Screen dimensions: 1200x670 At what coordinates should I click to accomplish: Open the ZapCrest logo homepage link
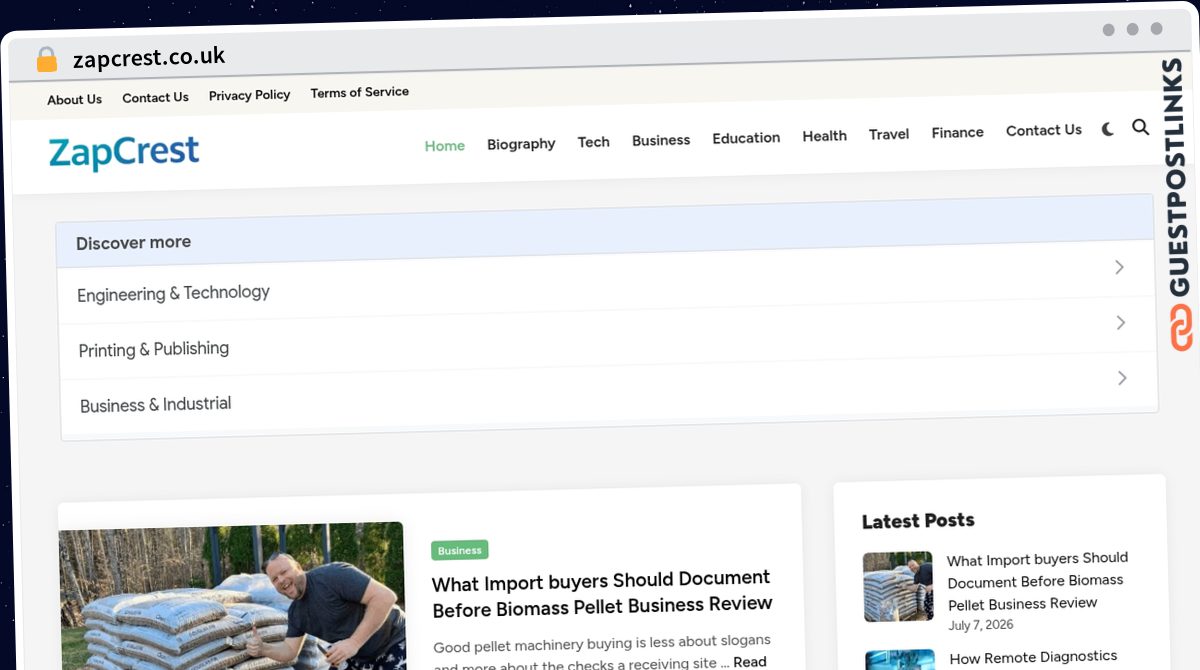click(x=124, y=153)
